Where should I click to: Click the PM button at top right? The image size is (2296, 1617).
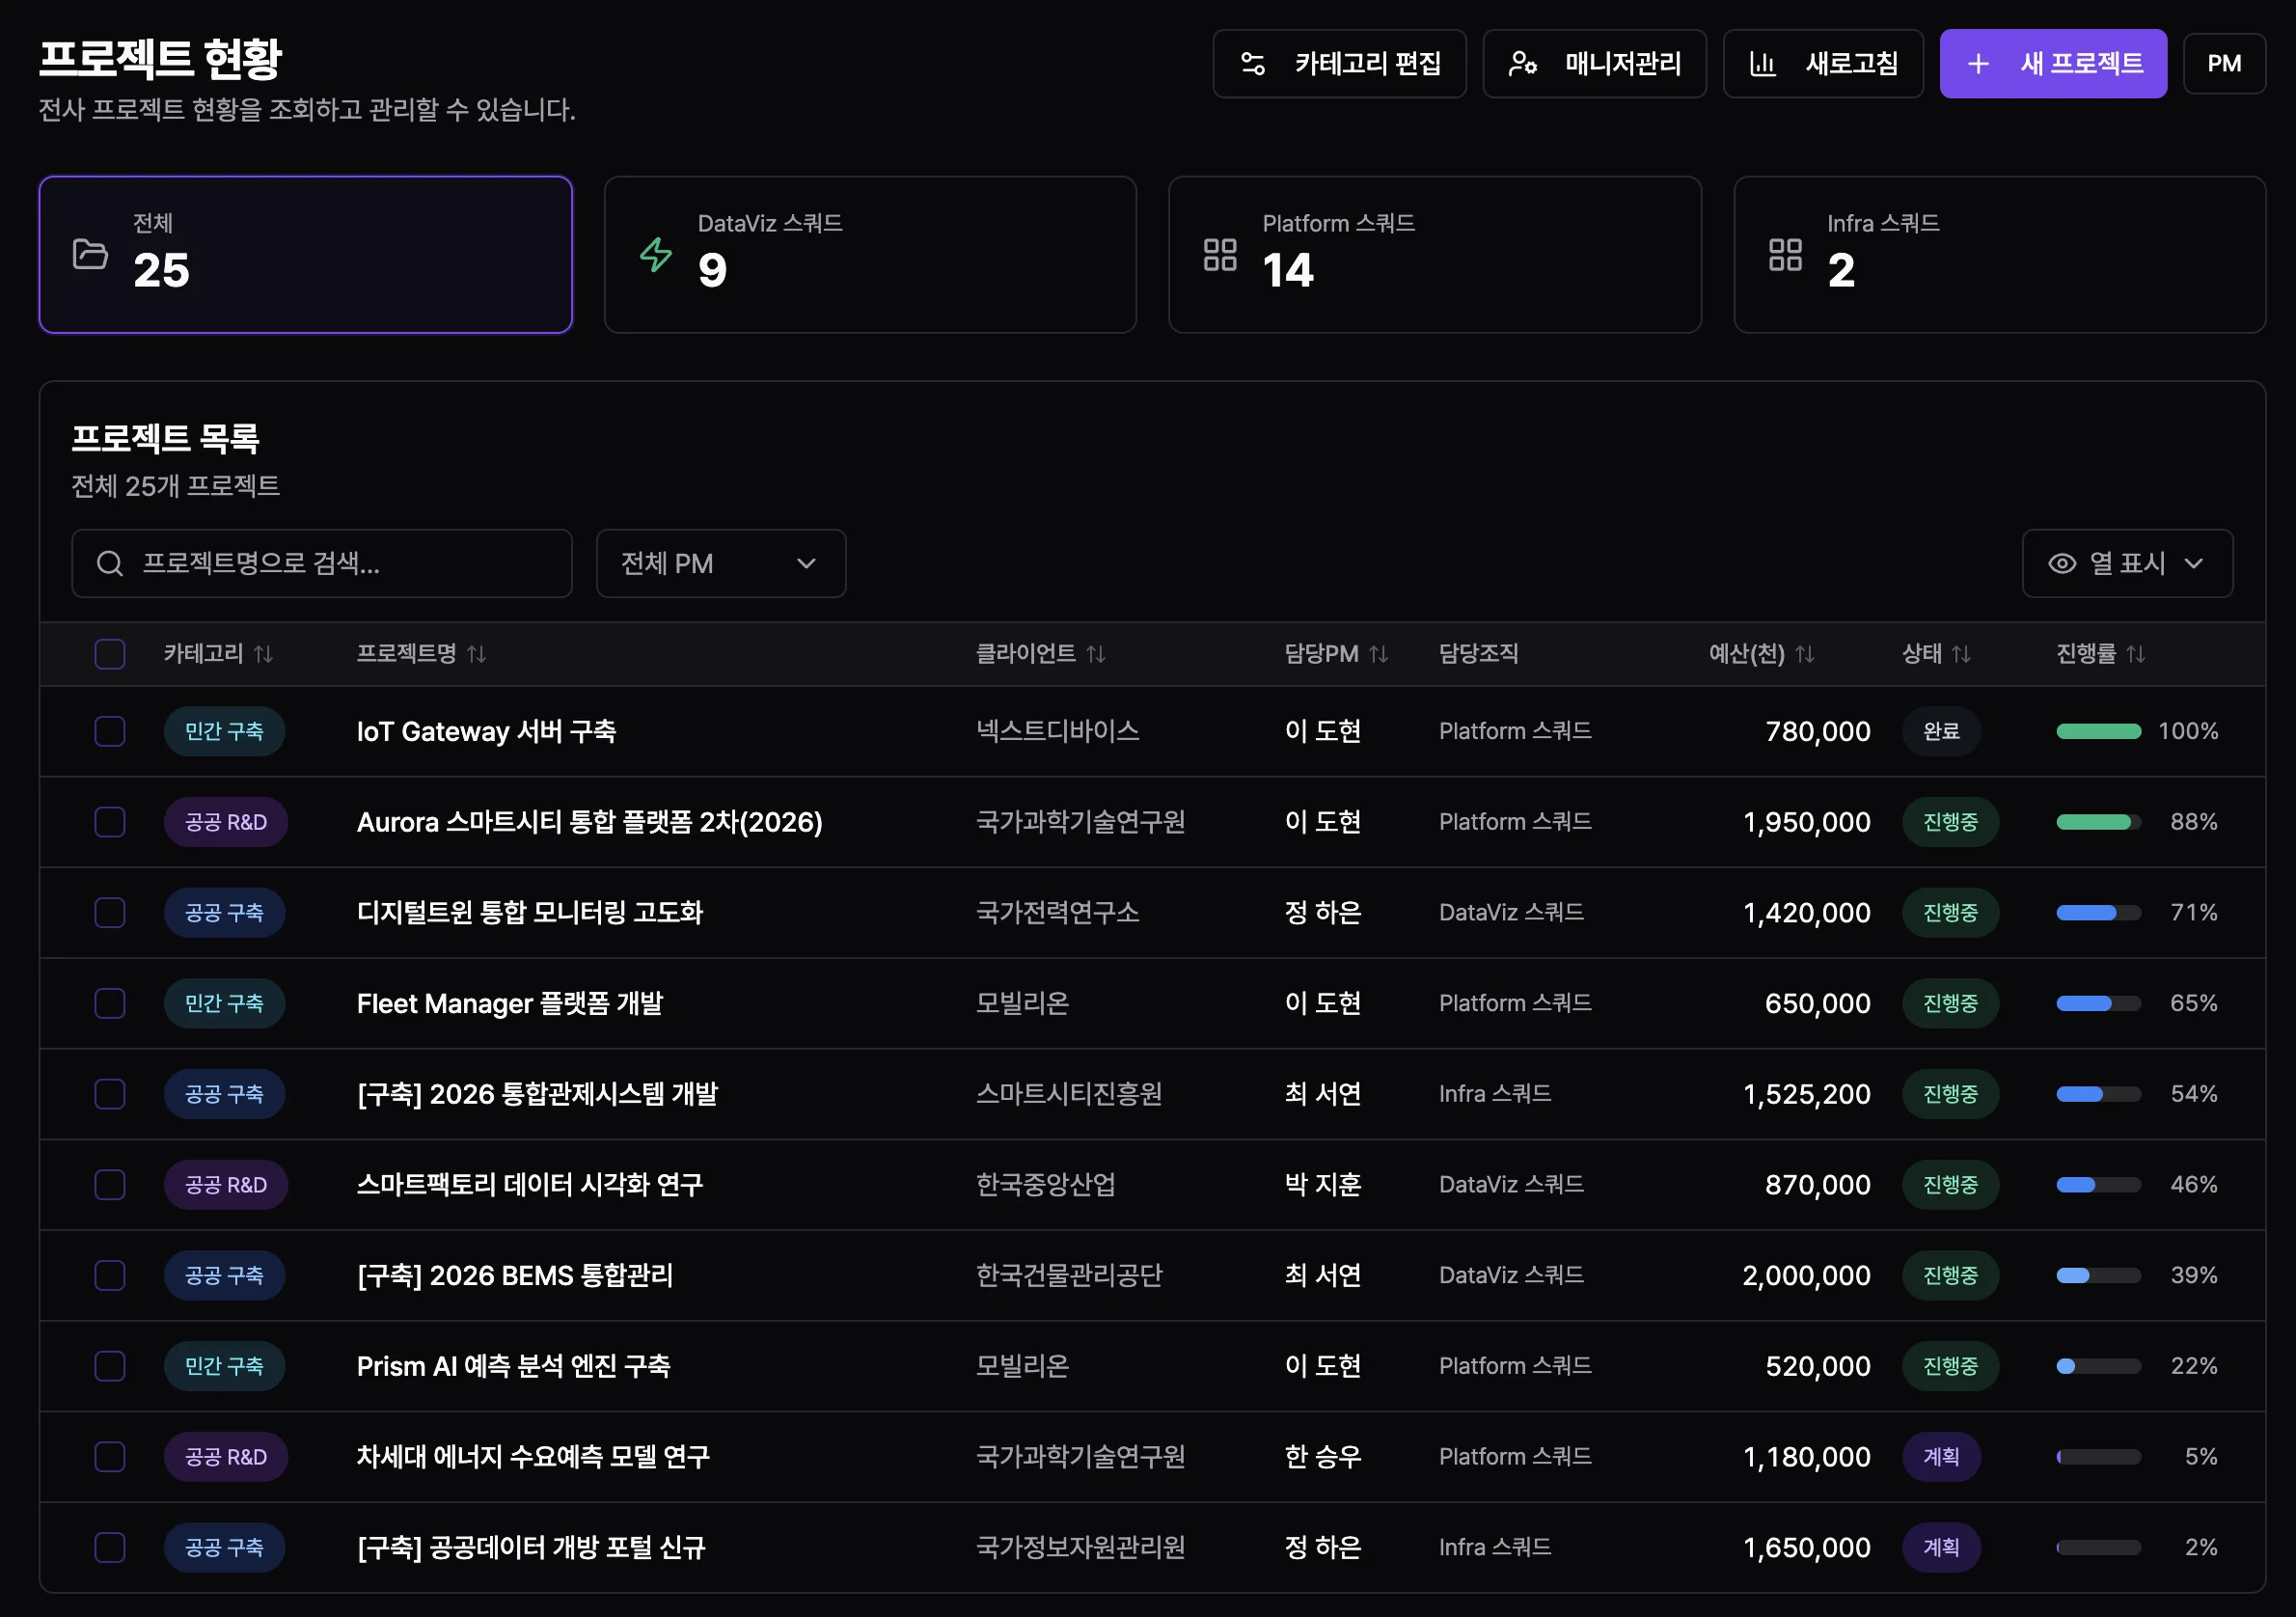point(2224,63)
